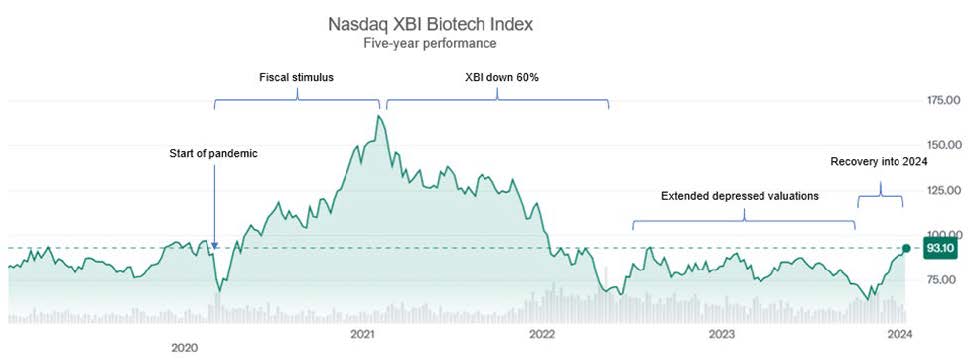This screenshot has width=968, height=360.
Task: Select the XBI down 60% annotation label
Action: pos(498,78)
